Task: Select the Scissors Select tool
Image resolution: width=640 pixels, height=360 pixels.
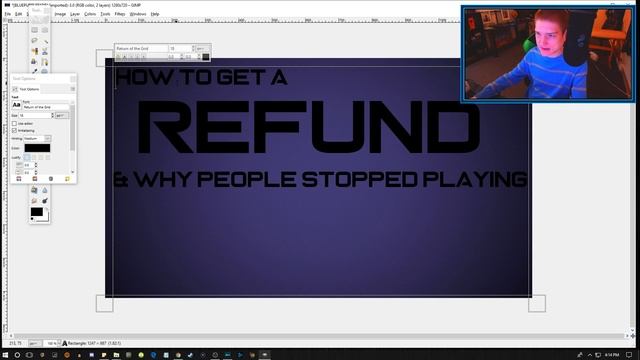Action: 44,51
